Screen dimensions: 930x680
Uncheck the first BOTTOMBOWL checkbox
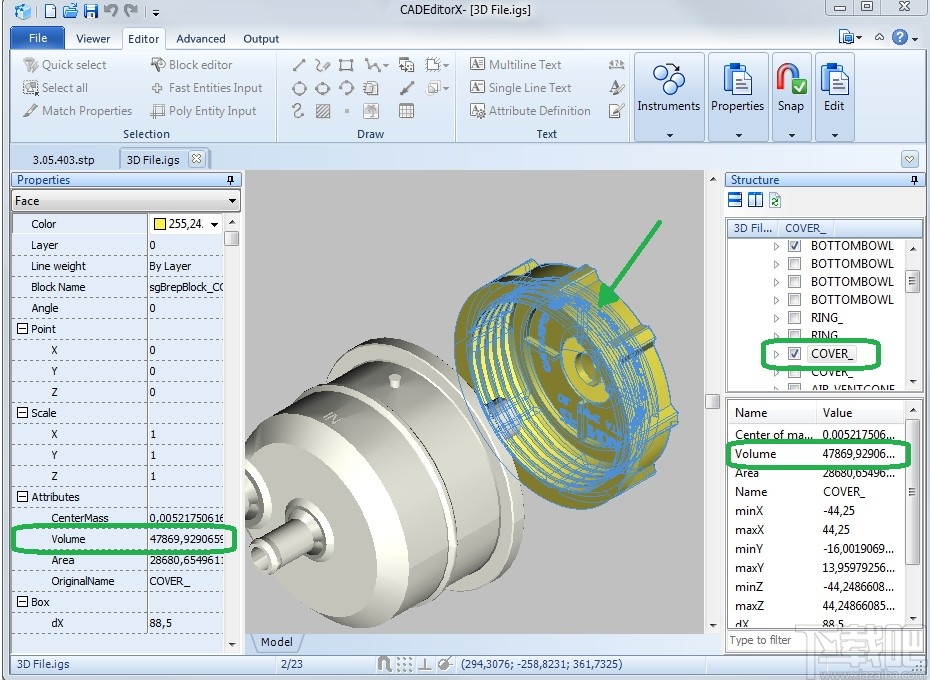click(x=794, y=246)
